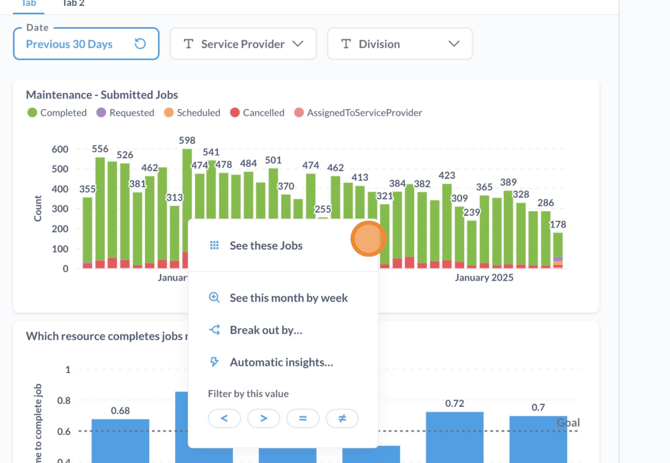Click the grid icon beside See these Jobs

click(214, 245)
